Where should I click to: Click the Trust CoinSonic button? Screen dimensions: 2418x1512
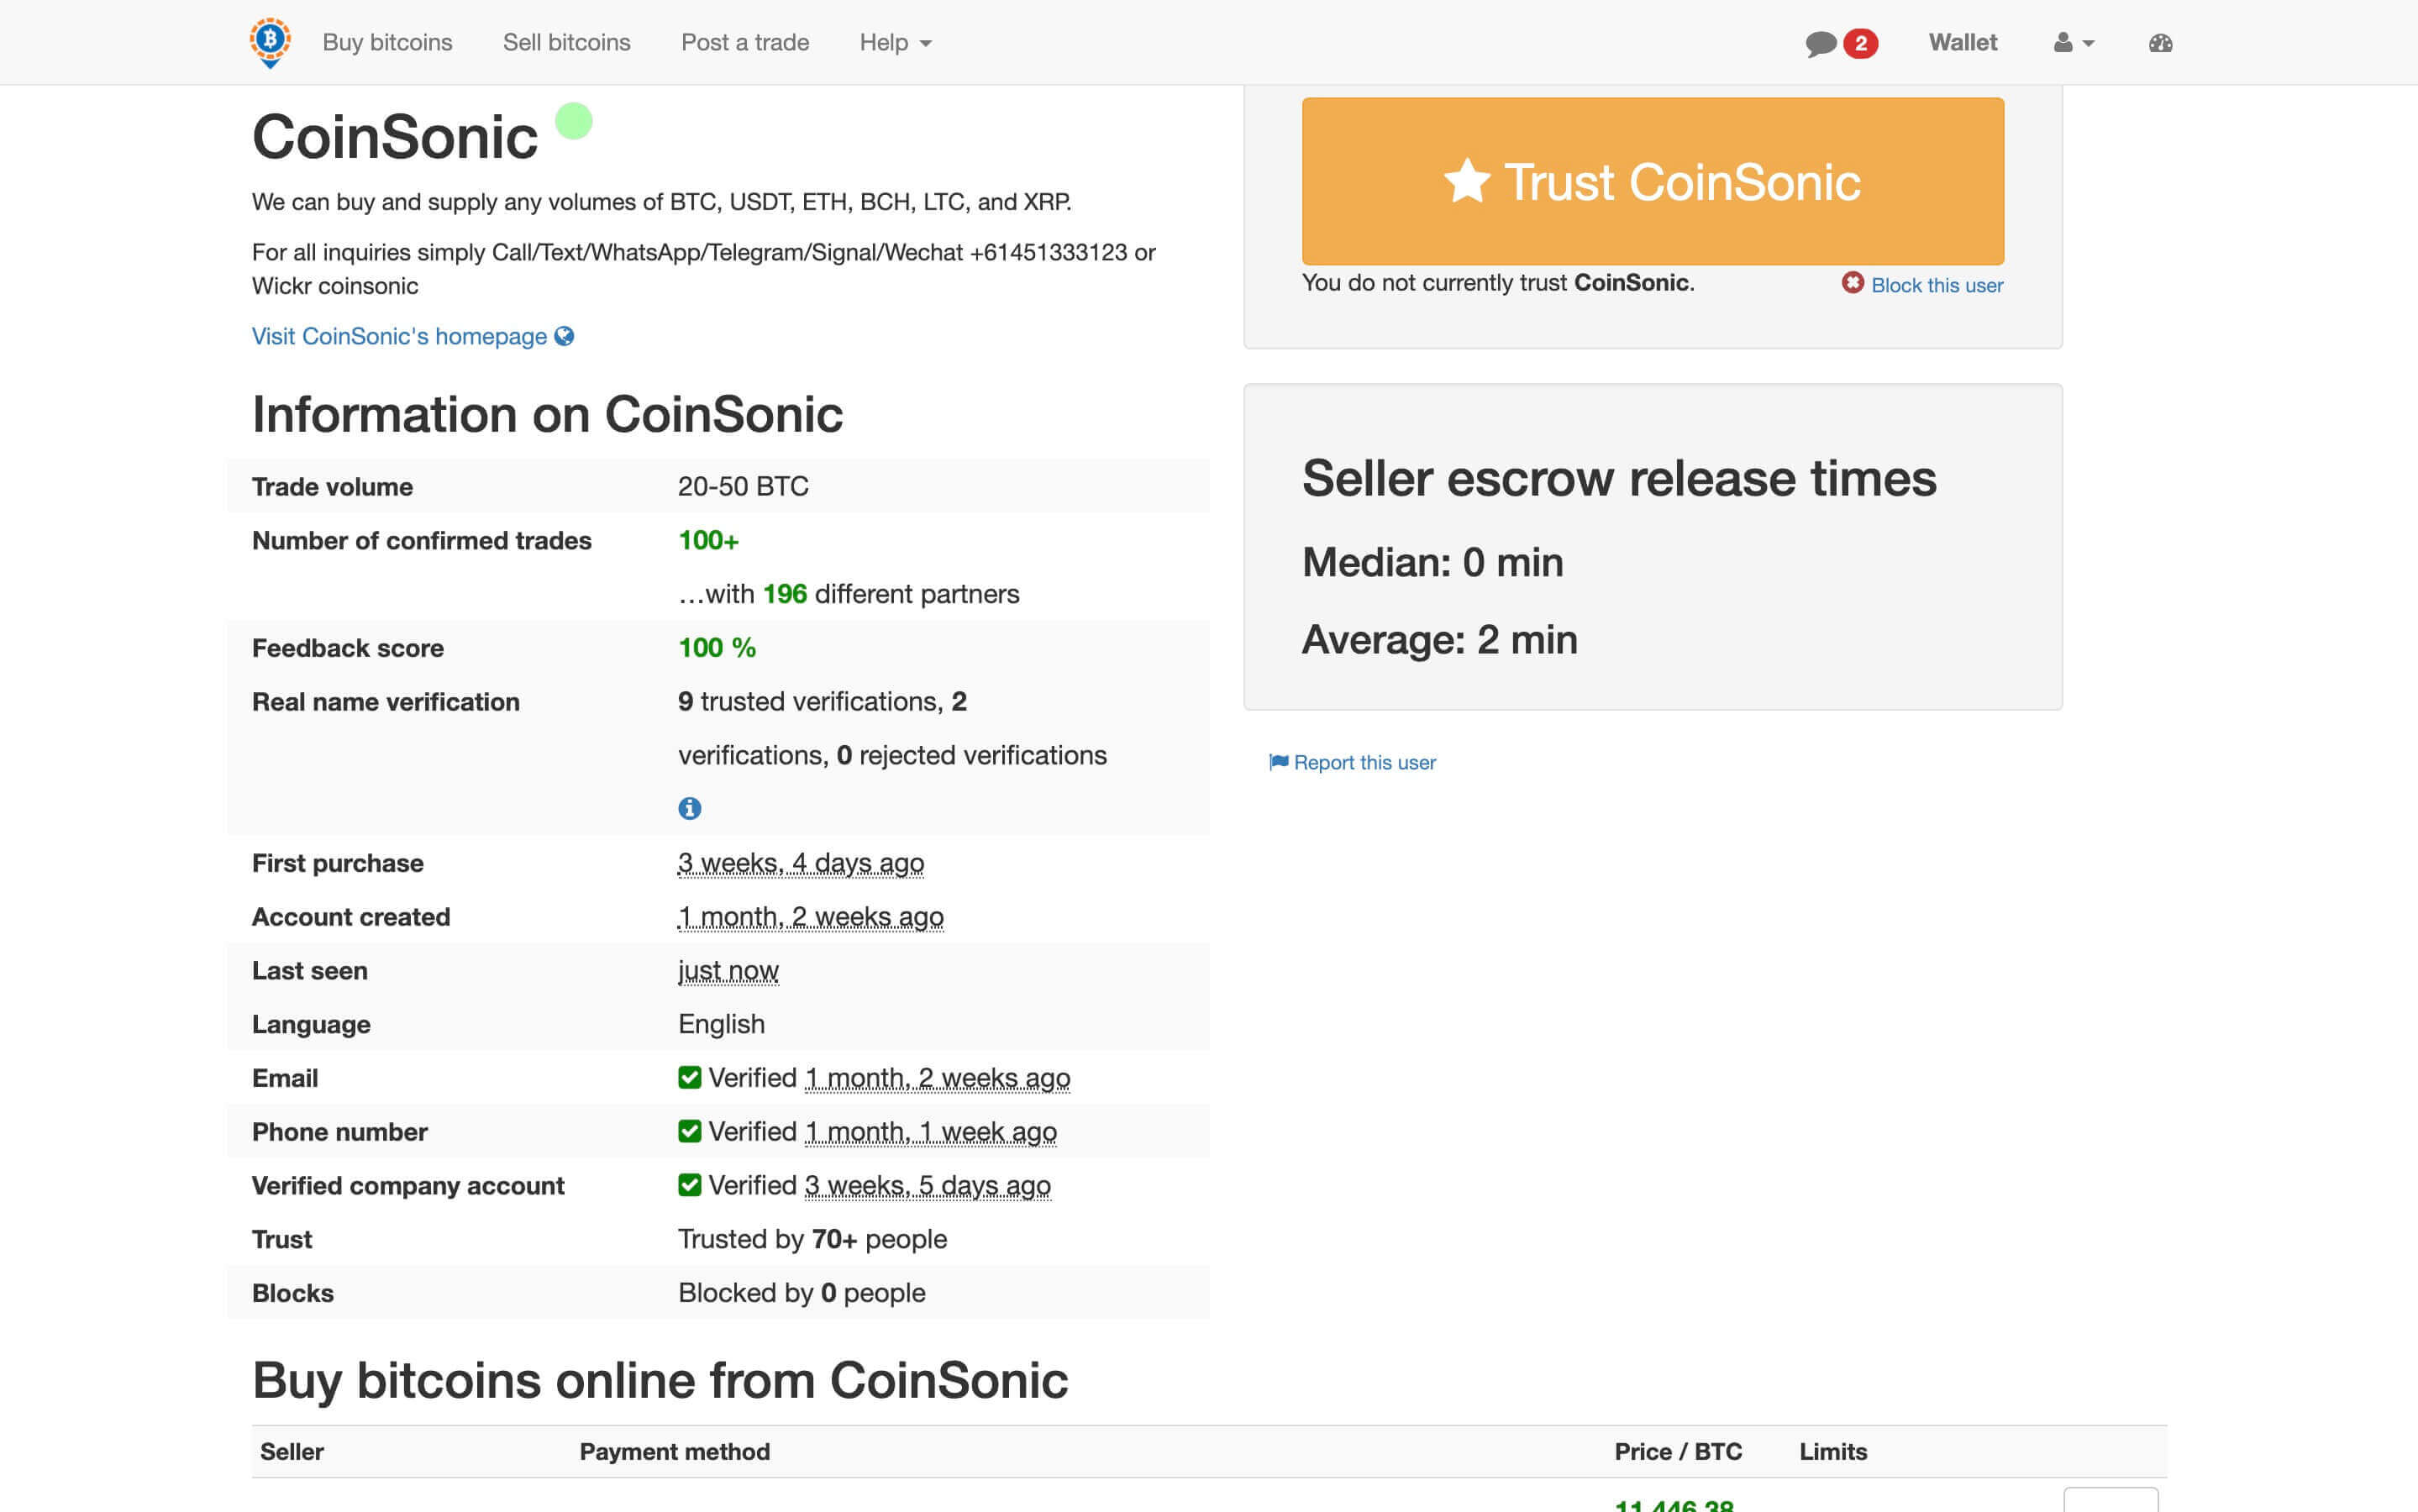pos(1652,181)
